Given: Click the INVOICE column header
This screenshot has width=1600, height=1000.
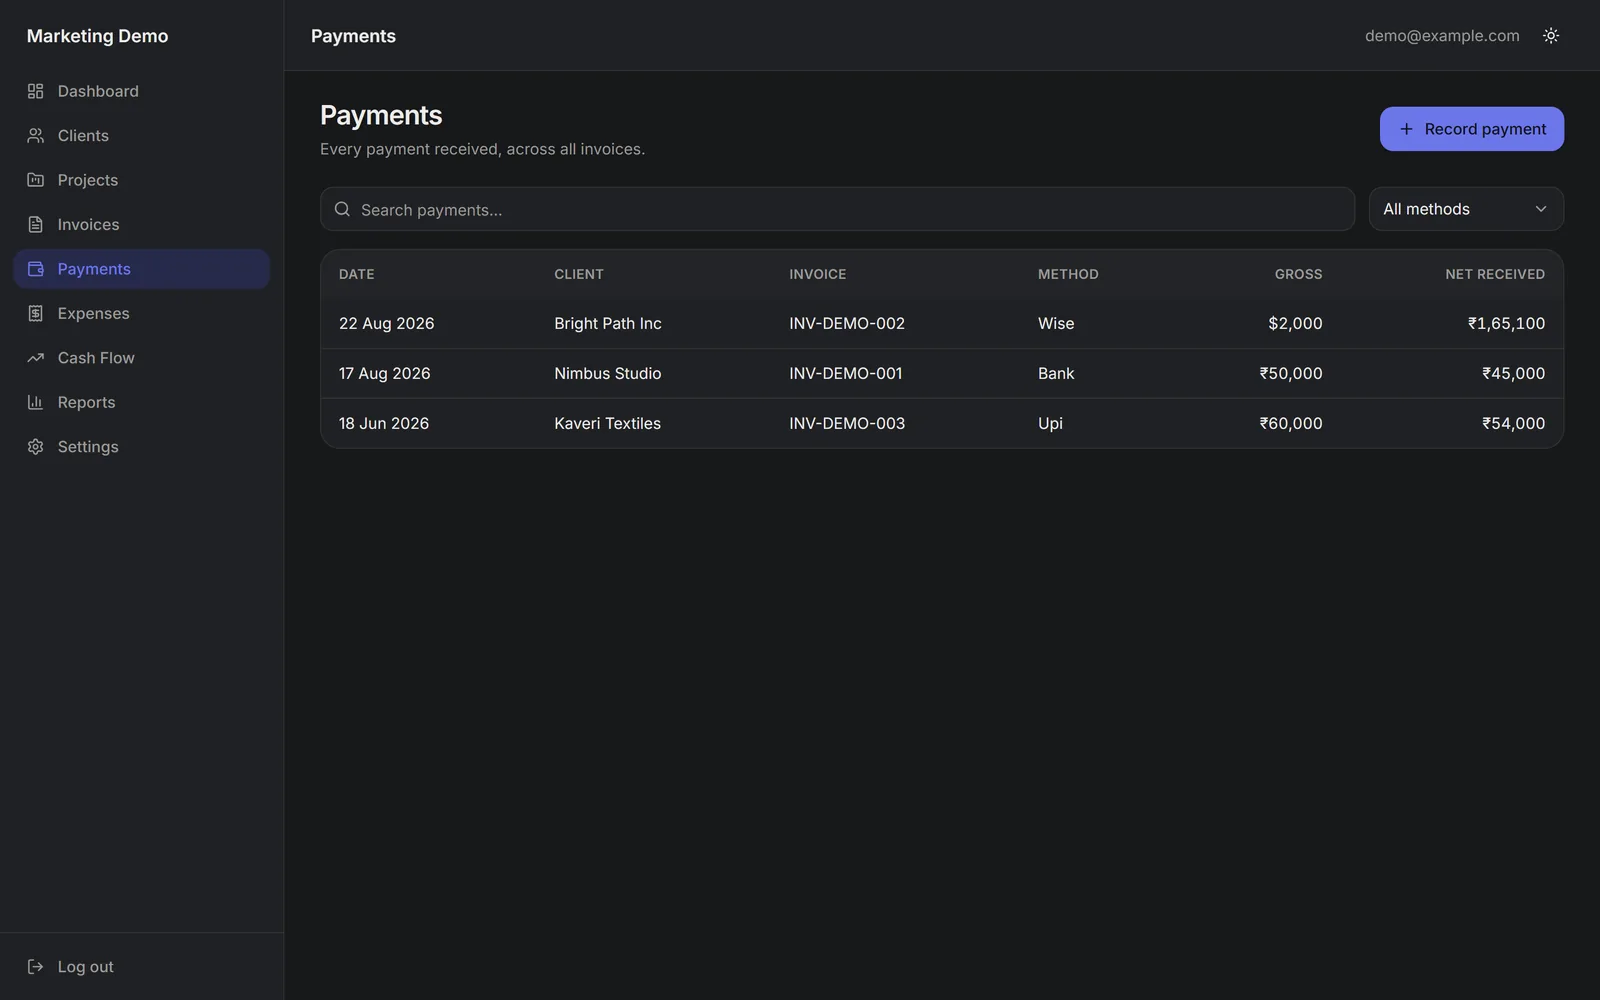Looking at the screenshot, I should 817,274.
